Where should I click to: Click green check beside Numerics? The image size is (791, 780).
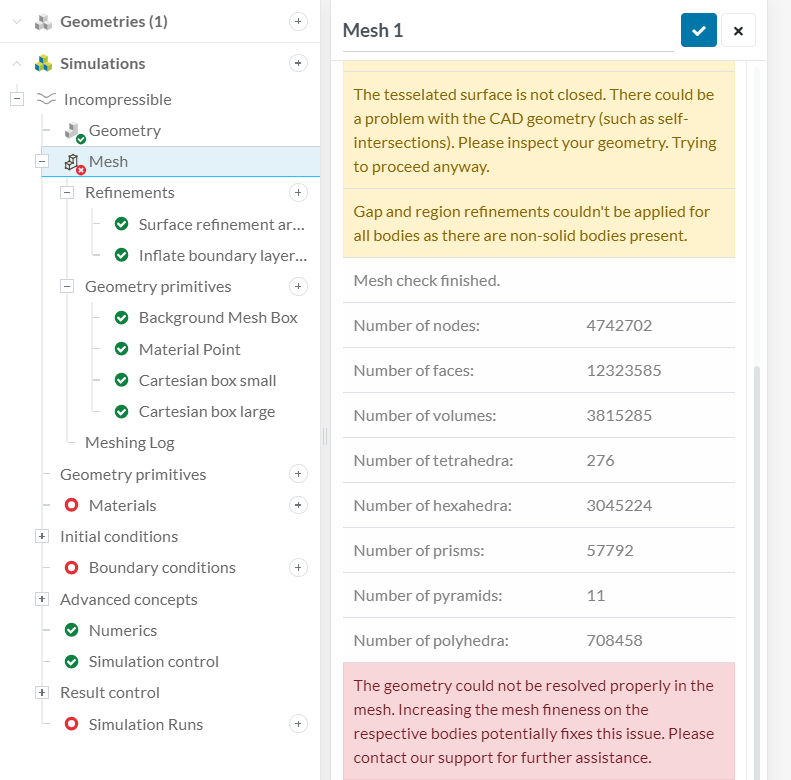[72, 630]
